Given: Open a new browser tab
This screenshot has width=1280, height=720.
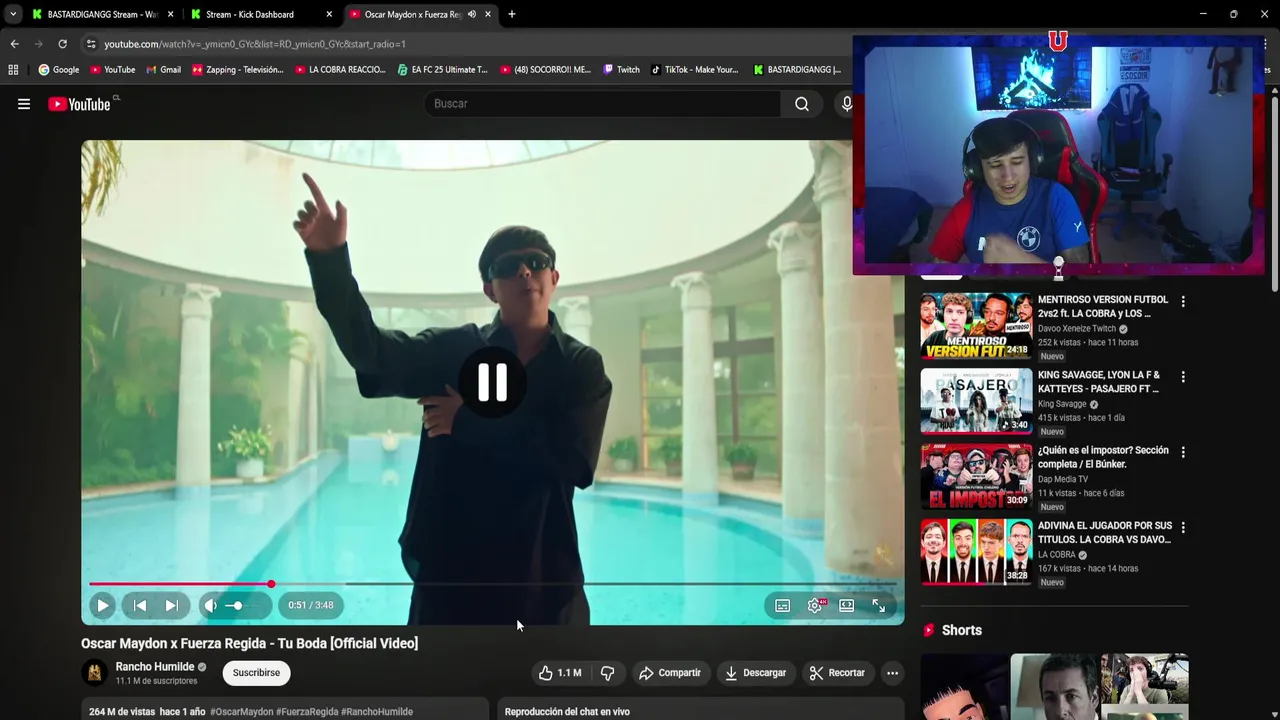Looking at the screenshot, I should tap(512, 14).
